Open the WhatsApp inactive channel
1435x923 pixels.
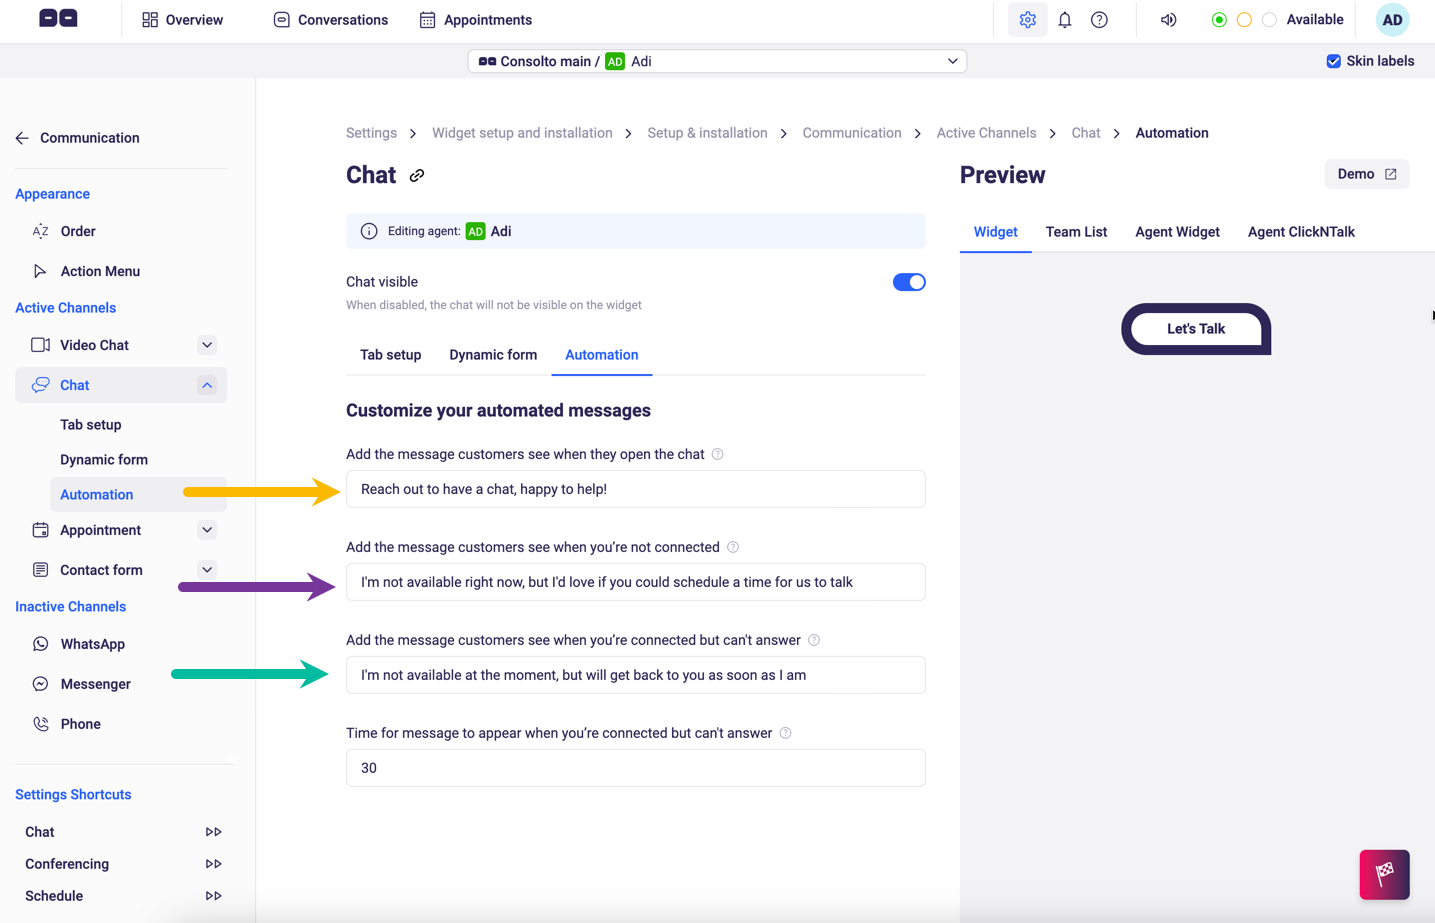[x=91, y=643]
